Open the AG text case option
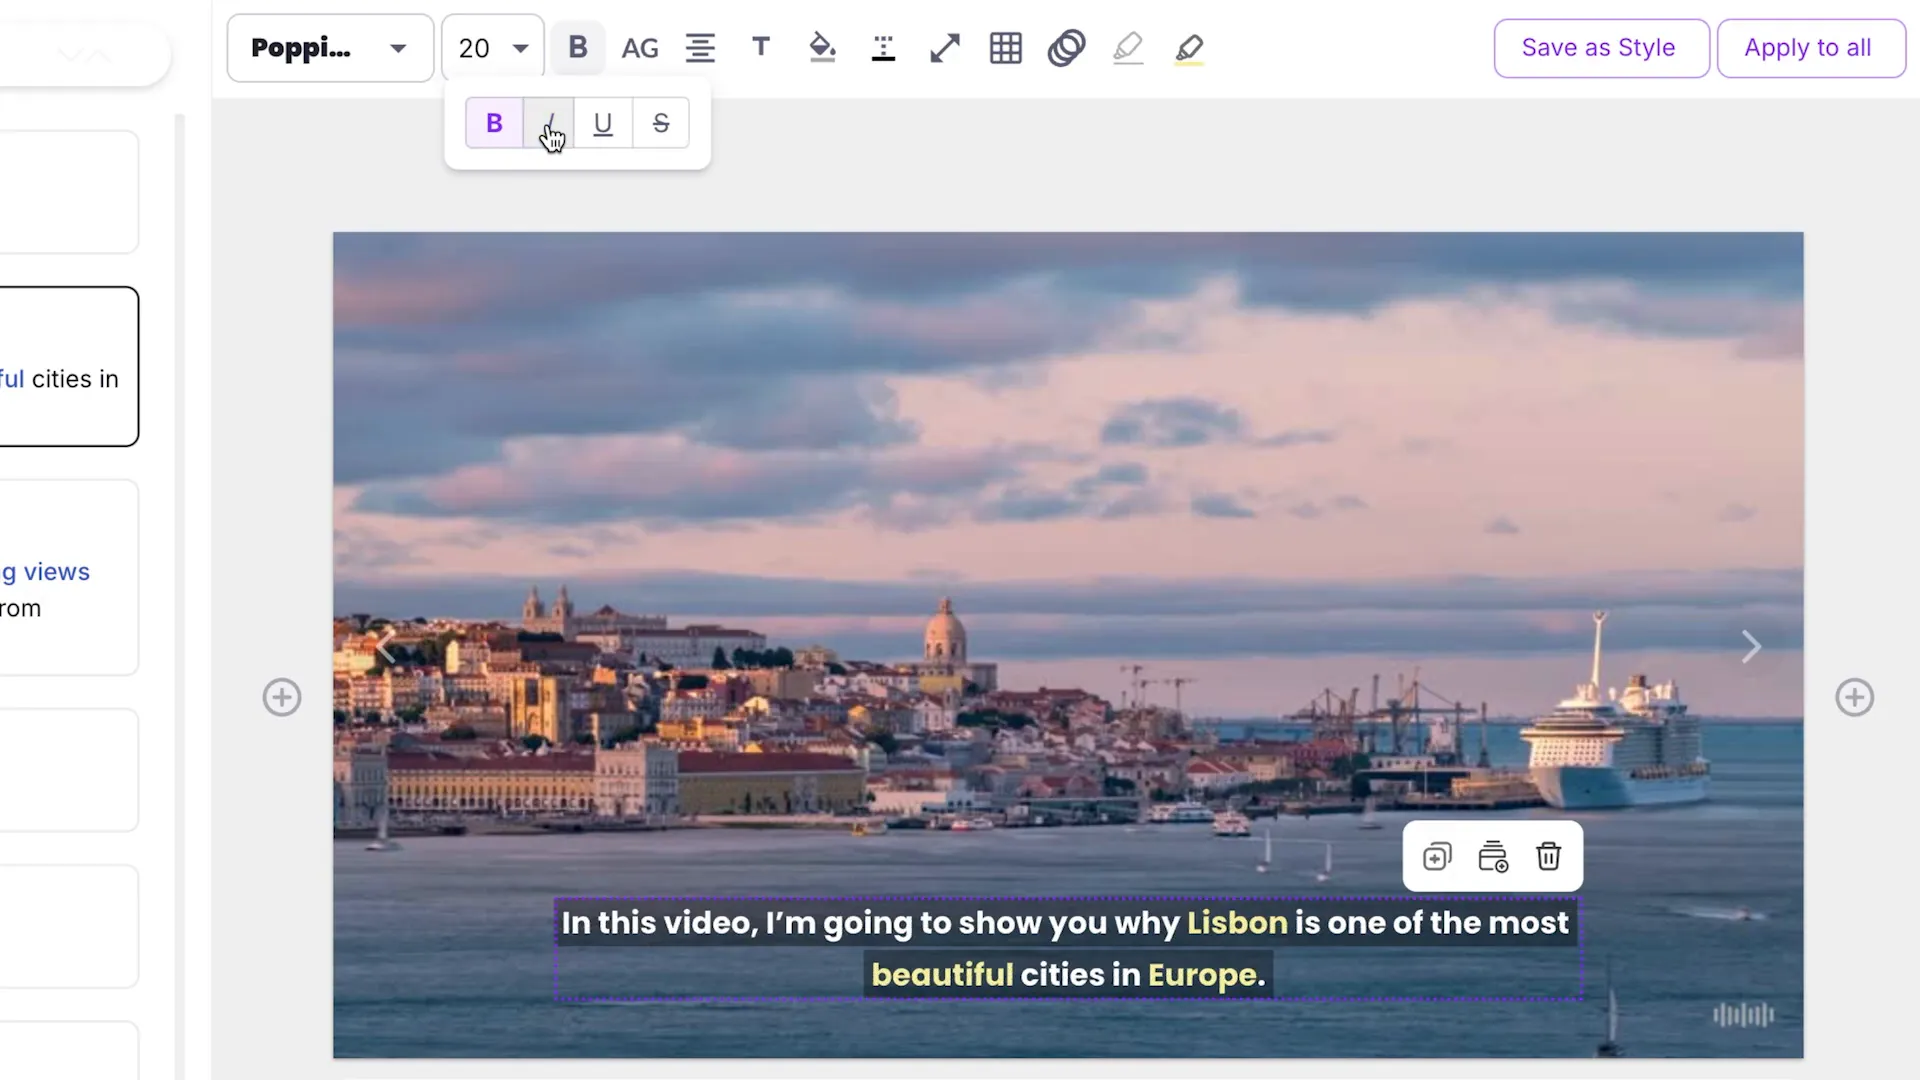Image resolution: width=1920 pixels, height=1080 pixels. click(640, 48)
